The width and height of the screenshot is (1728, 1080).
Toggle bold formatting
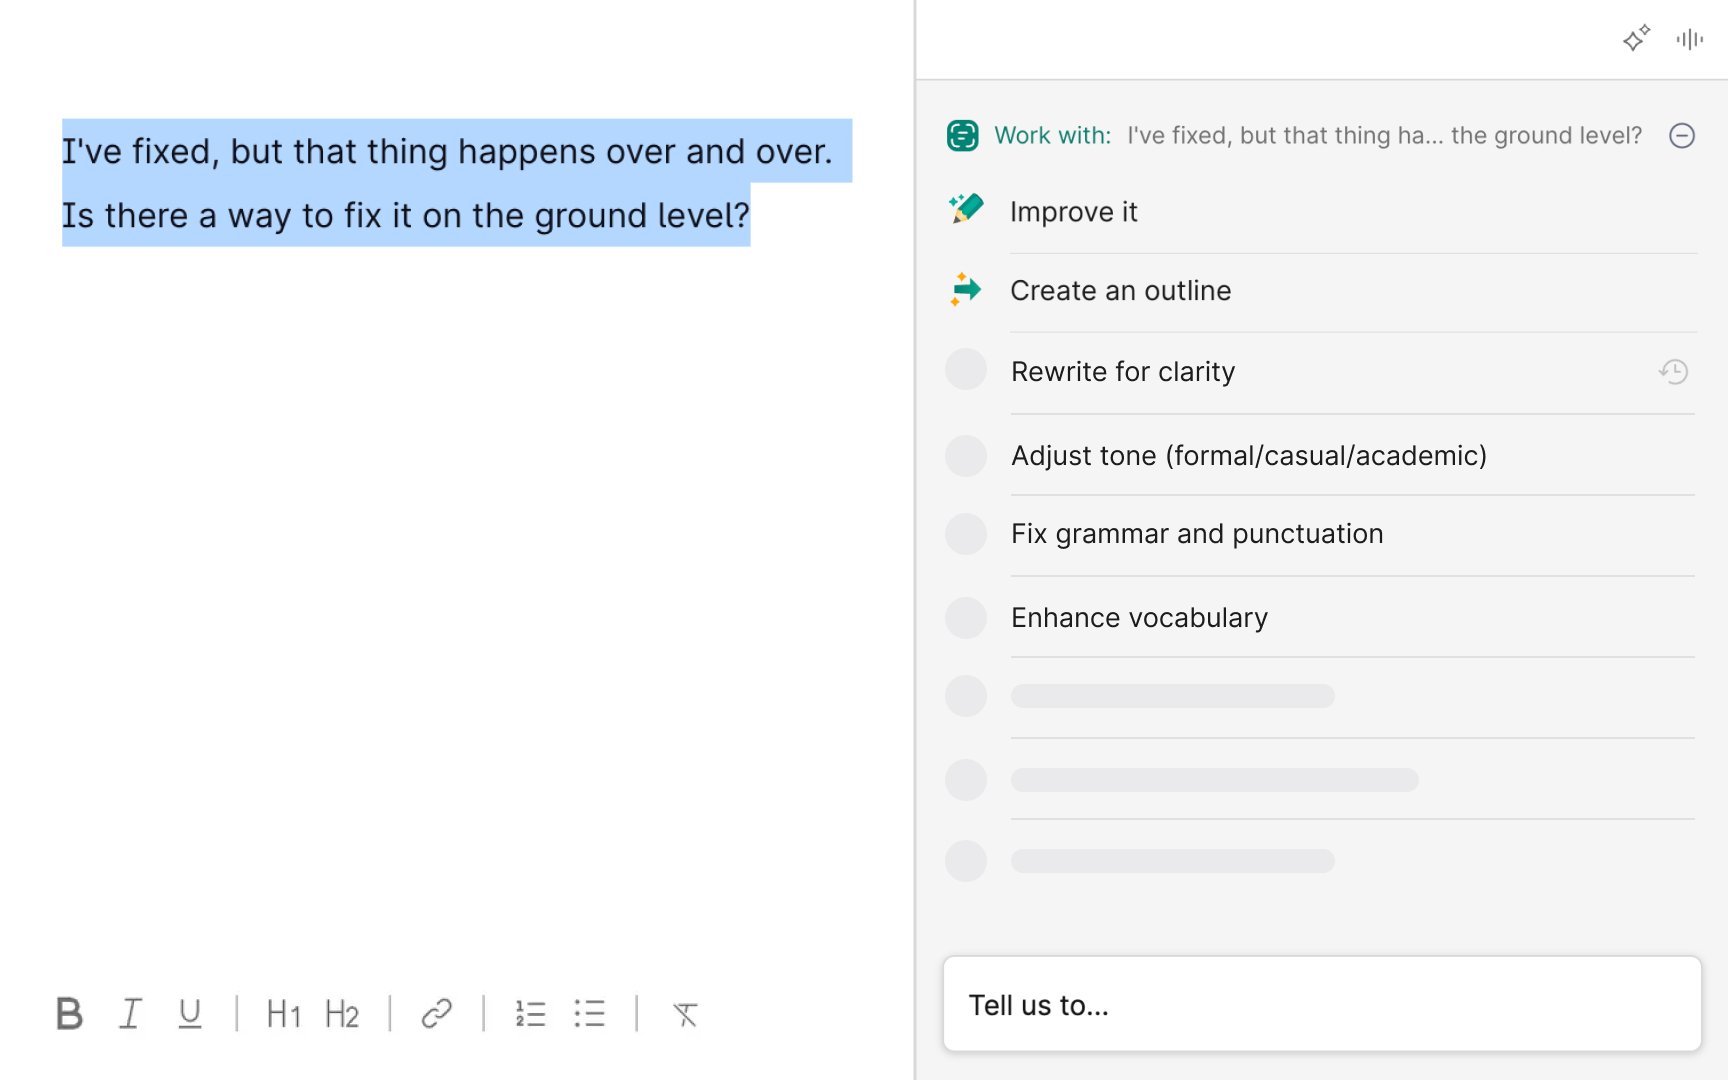point(69,1014)
